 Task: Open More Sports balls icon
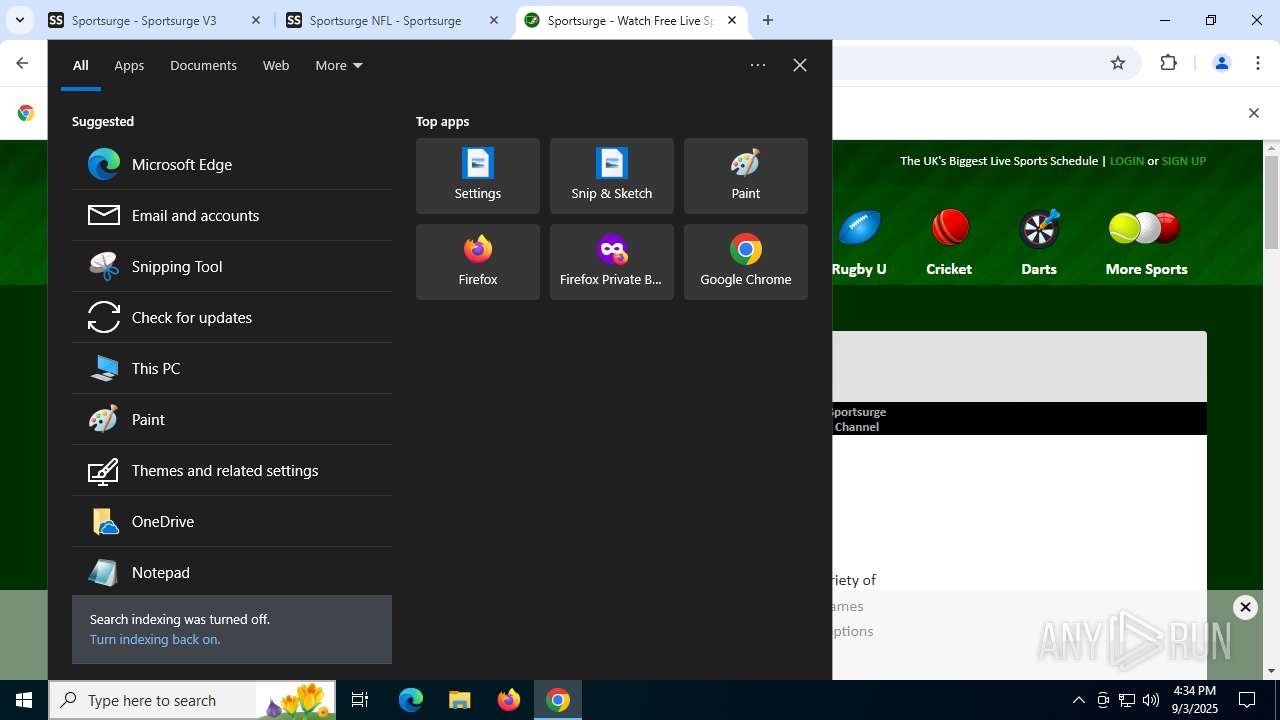1145,228
